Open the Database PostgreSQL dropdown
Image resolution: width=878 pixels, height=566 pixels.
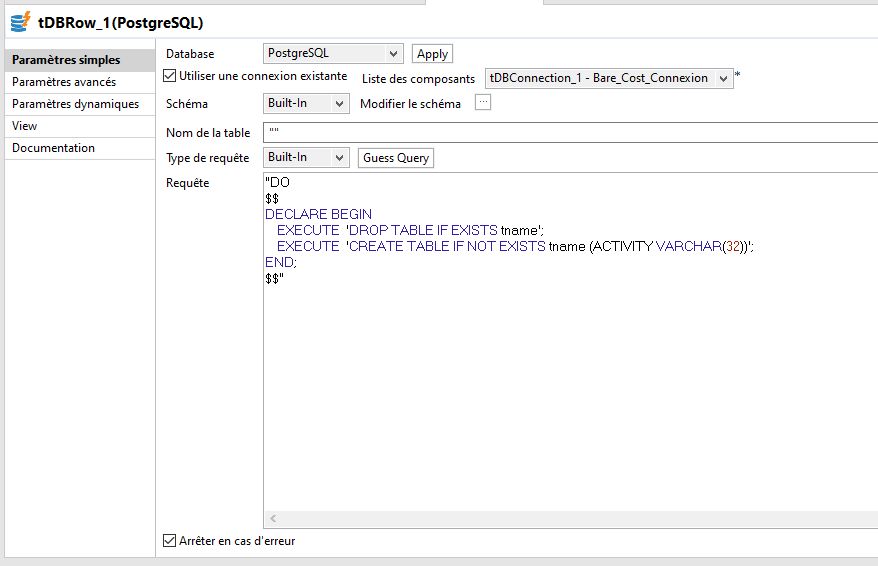tap(333, 54)
